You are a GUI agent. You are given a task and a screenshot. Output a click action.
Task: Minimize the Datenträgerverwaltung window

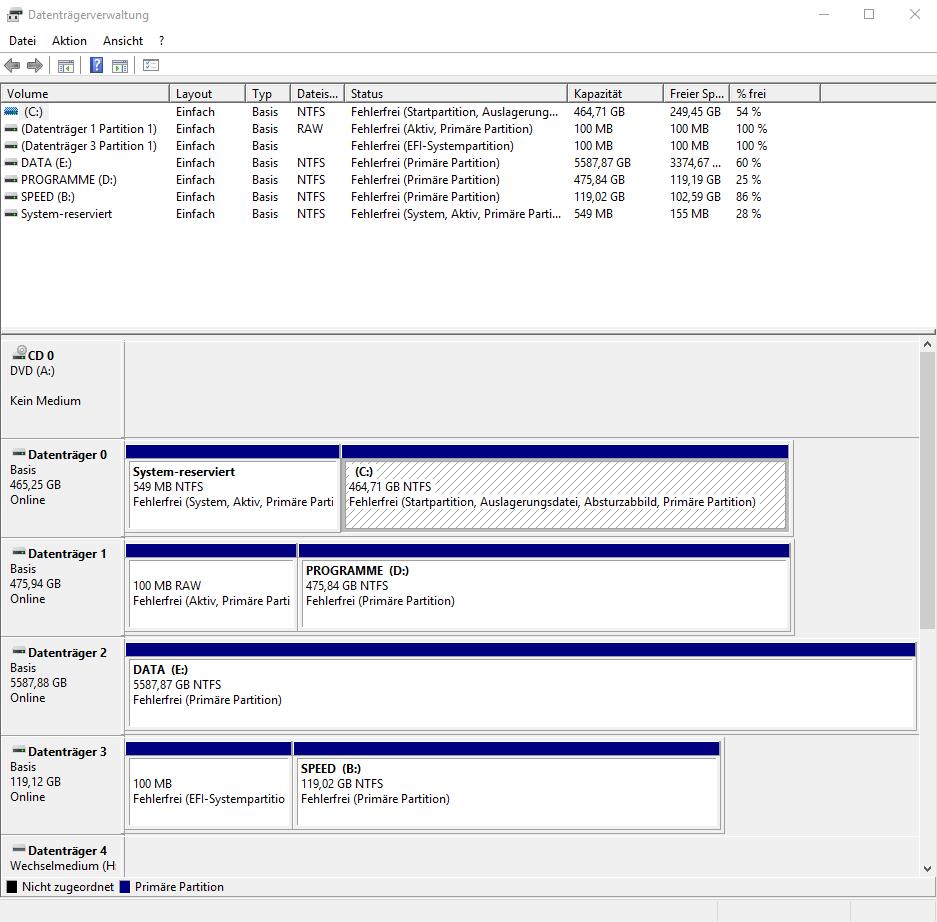click(x=824, y=14)
